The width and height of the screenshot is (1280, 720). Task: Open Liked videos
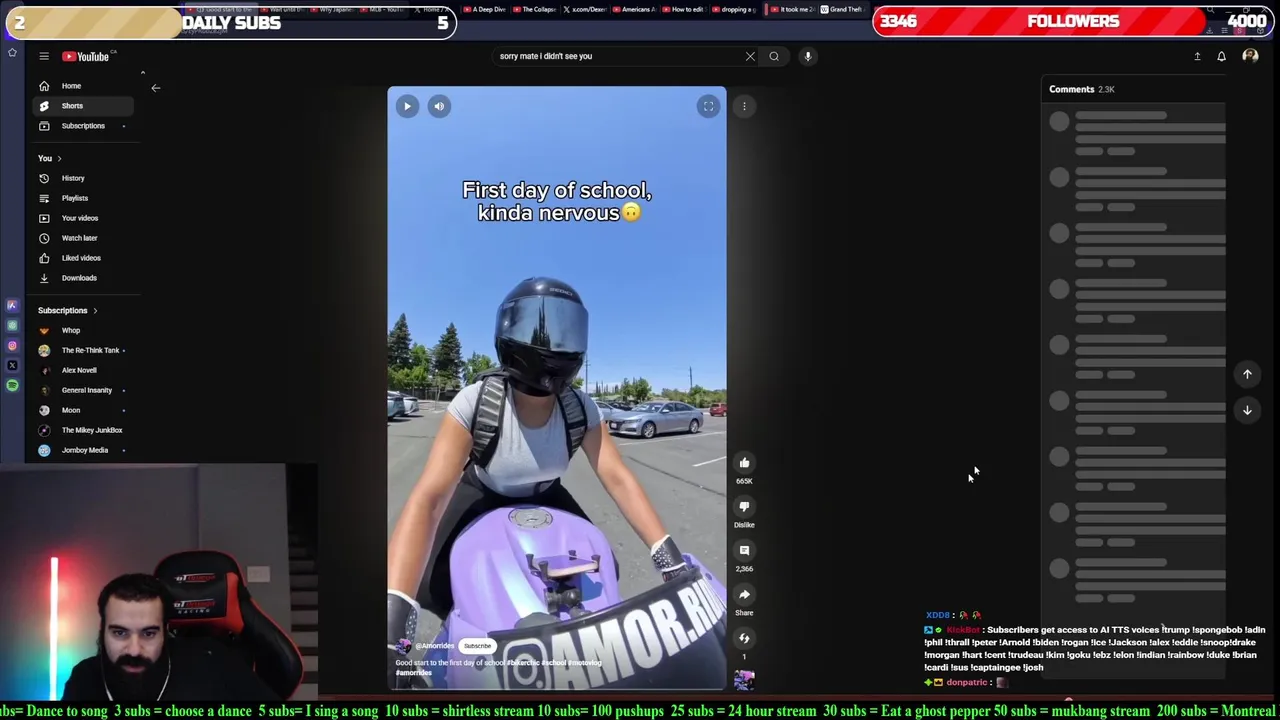coord(84,258)
